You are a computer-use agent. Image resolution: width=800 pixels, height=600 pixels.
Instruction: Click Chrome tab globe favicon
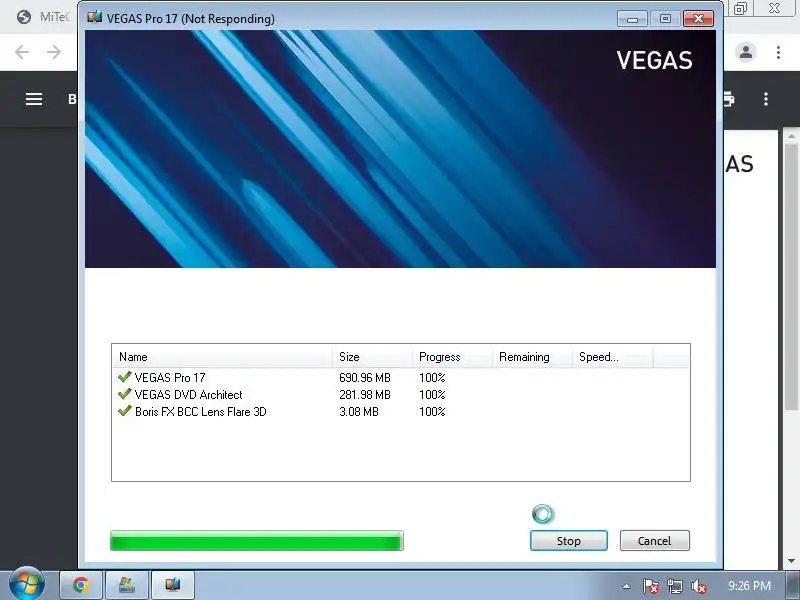(23, 17)
